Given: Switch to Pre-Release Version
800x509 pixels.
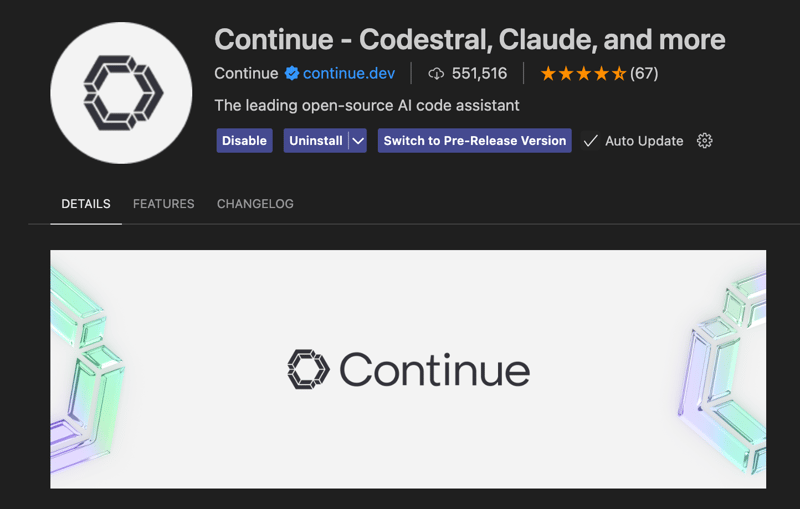Looking at the screenshot, I should click(474, 141).
